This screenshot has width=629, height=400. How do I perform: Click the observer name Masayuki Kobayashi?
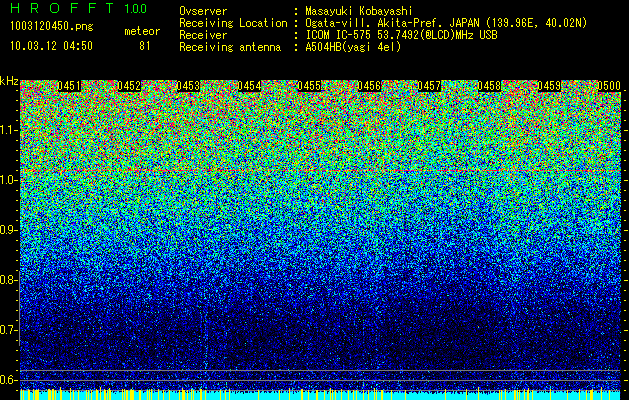pyautogui.click(x=359, y=11)
